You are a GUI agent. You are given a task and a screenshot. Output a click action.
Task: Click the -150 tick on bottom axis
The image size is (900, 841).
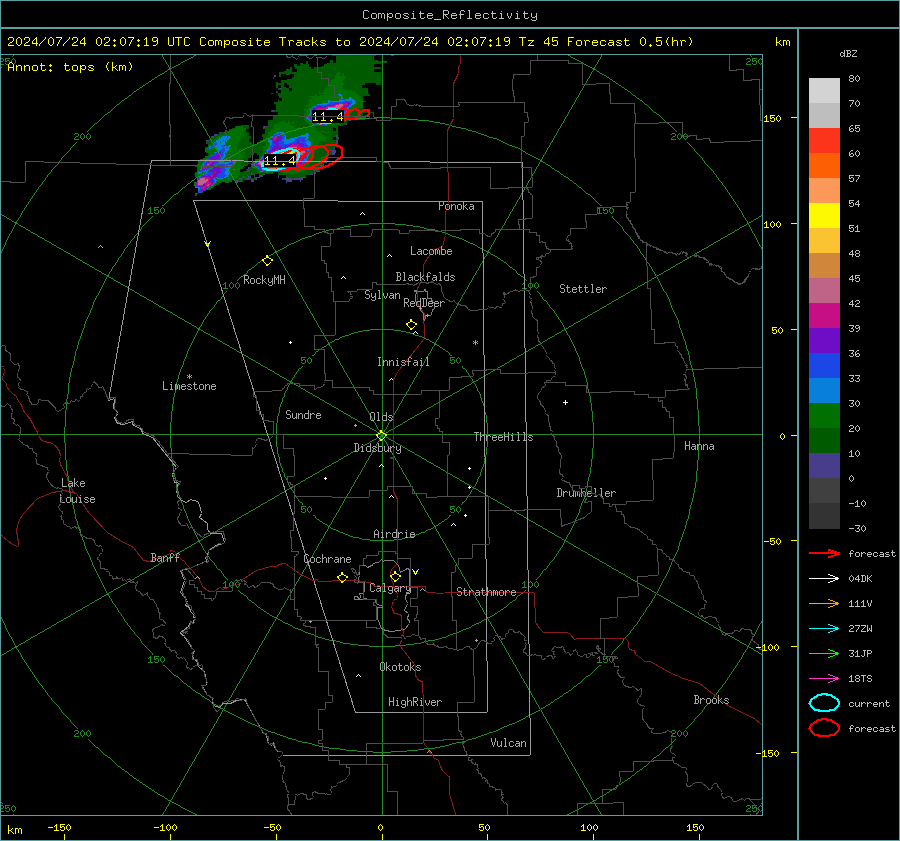[x=59, y=827]
